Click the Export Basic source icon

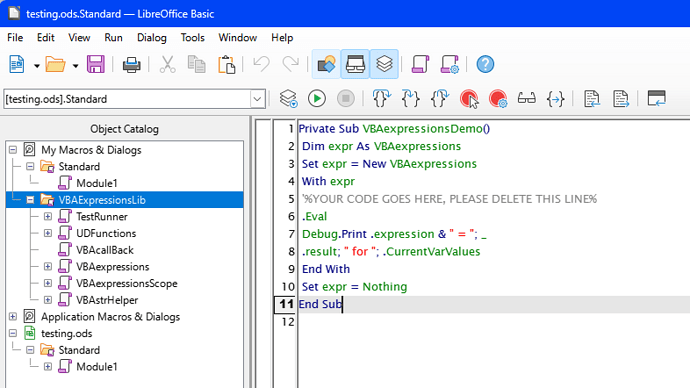(x=620, y=99)
